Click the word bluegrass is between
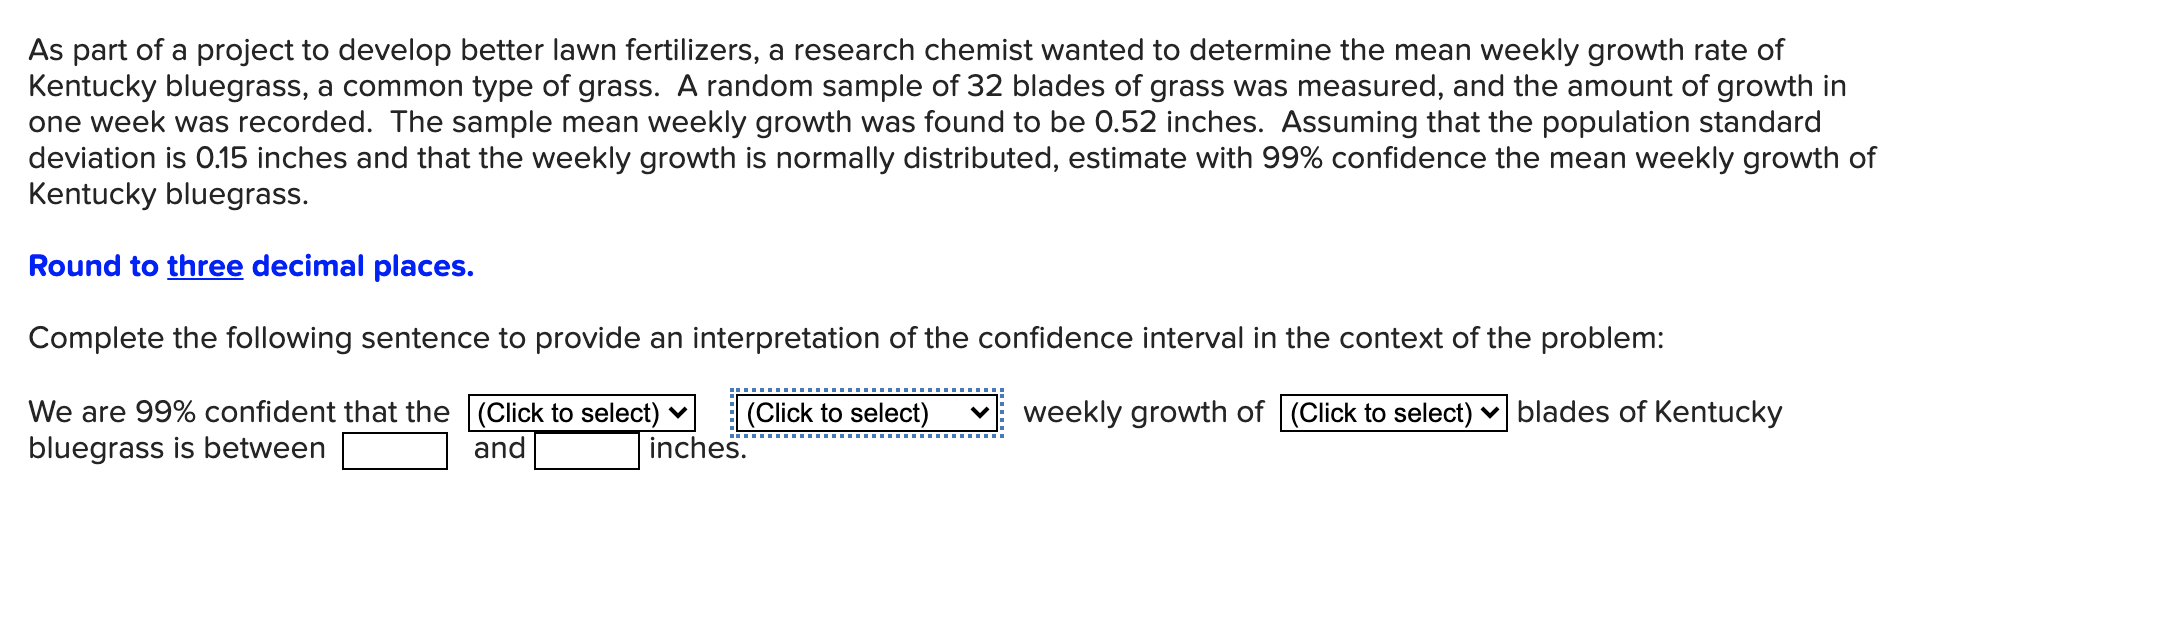This screenshot has width=2174, height=620. 178,446
